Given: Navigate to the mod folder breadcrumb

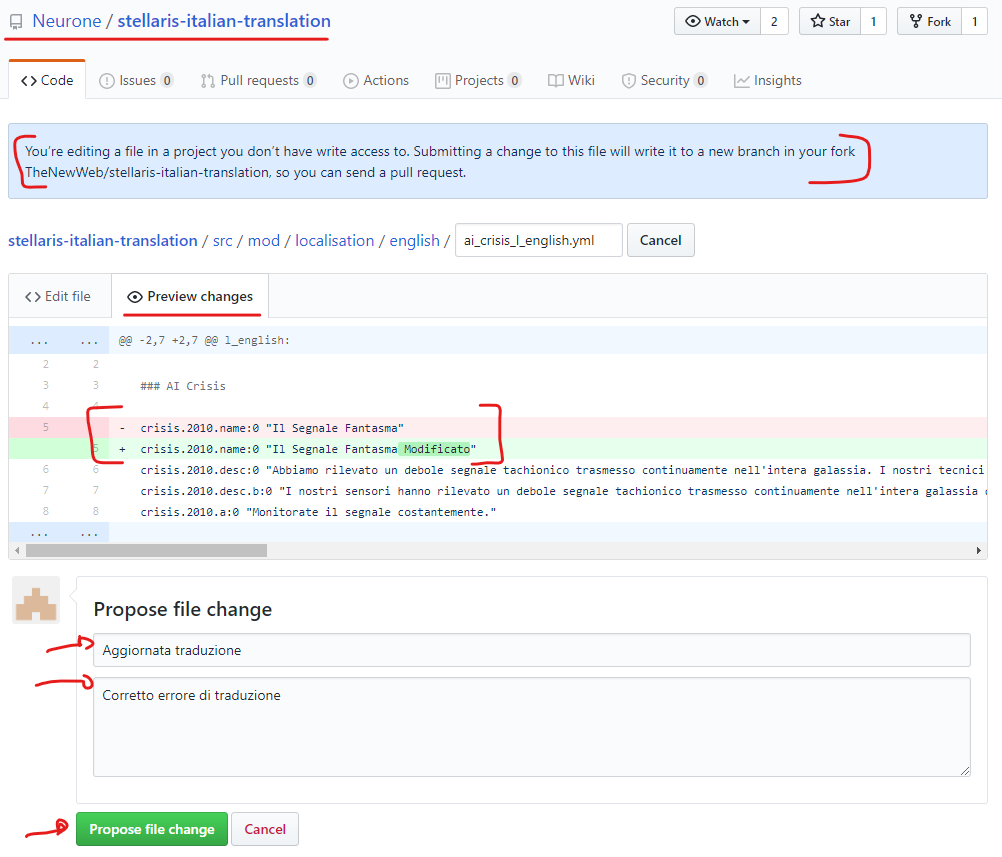Looking at the screenshot, I should tap(264, 241).
